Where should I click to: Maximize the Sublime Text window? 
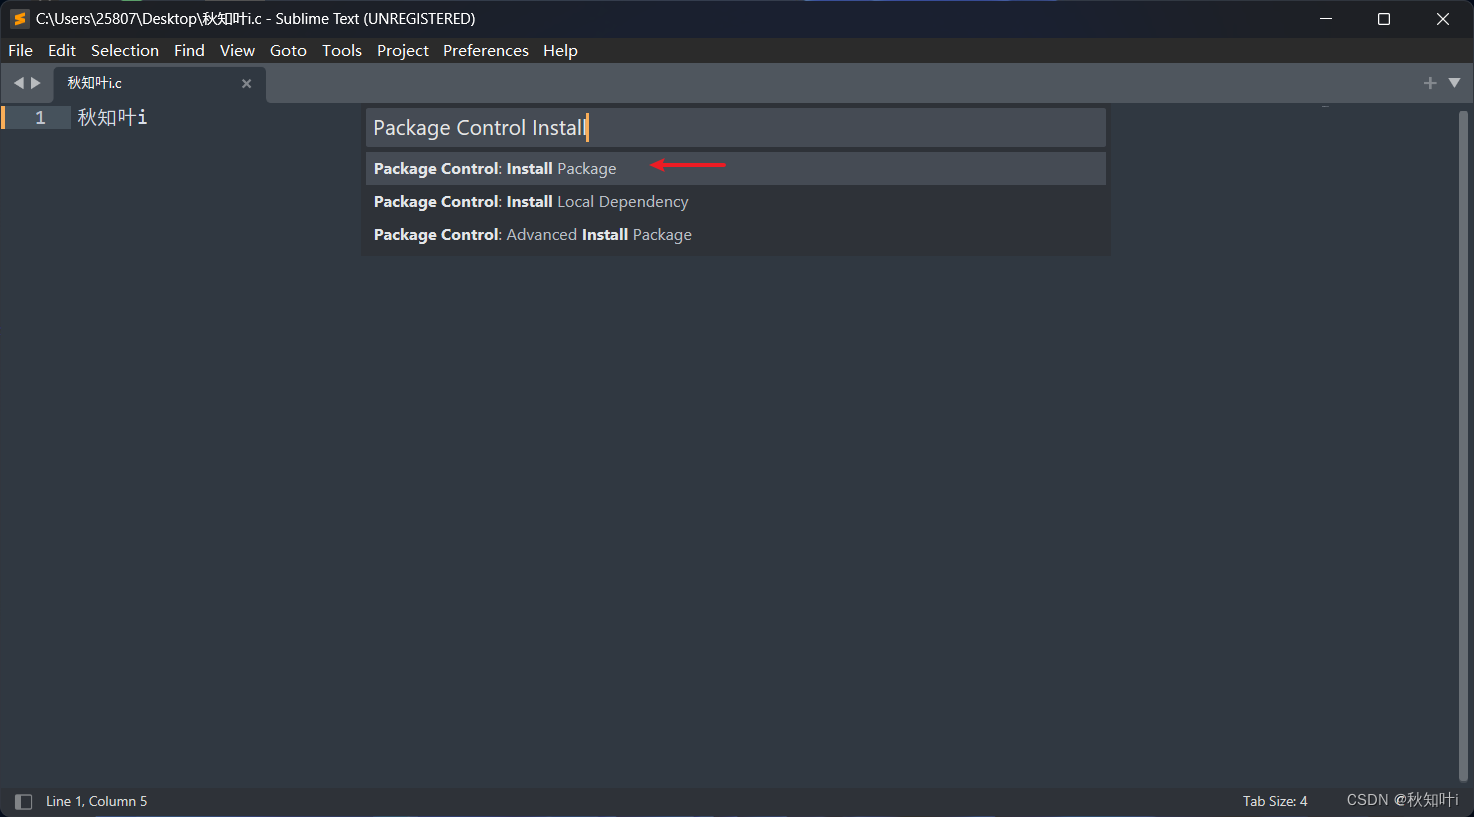pos(1384,19)
